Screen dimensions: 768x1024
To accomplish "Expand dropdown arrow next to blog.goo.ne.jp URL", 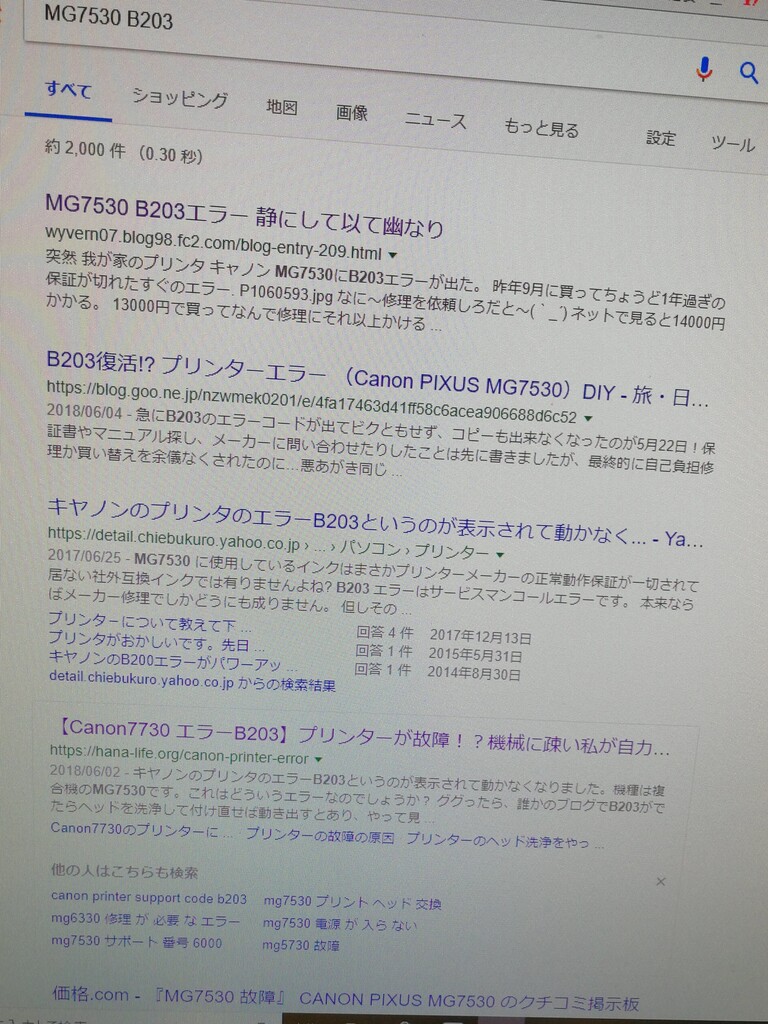I will pos(588,418).
